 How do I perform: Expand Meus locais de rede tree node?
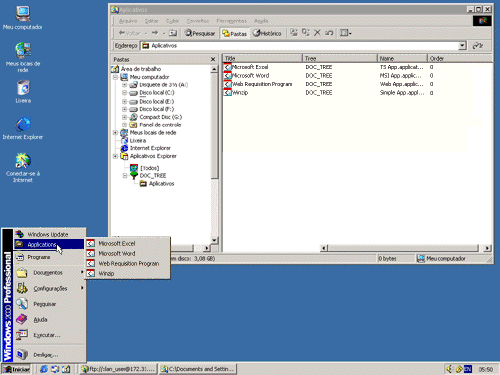[x=115, y=133]
